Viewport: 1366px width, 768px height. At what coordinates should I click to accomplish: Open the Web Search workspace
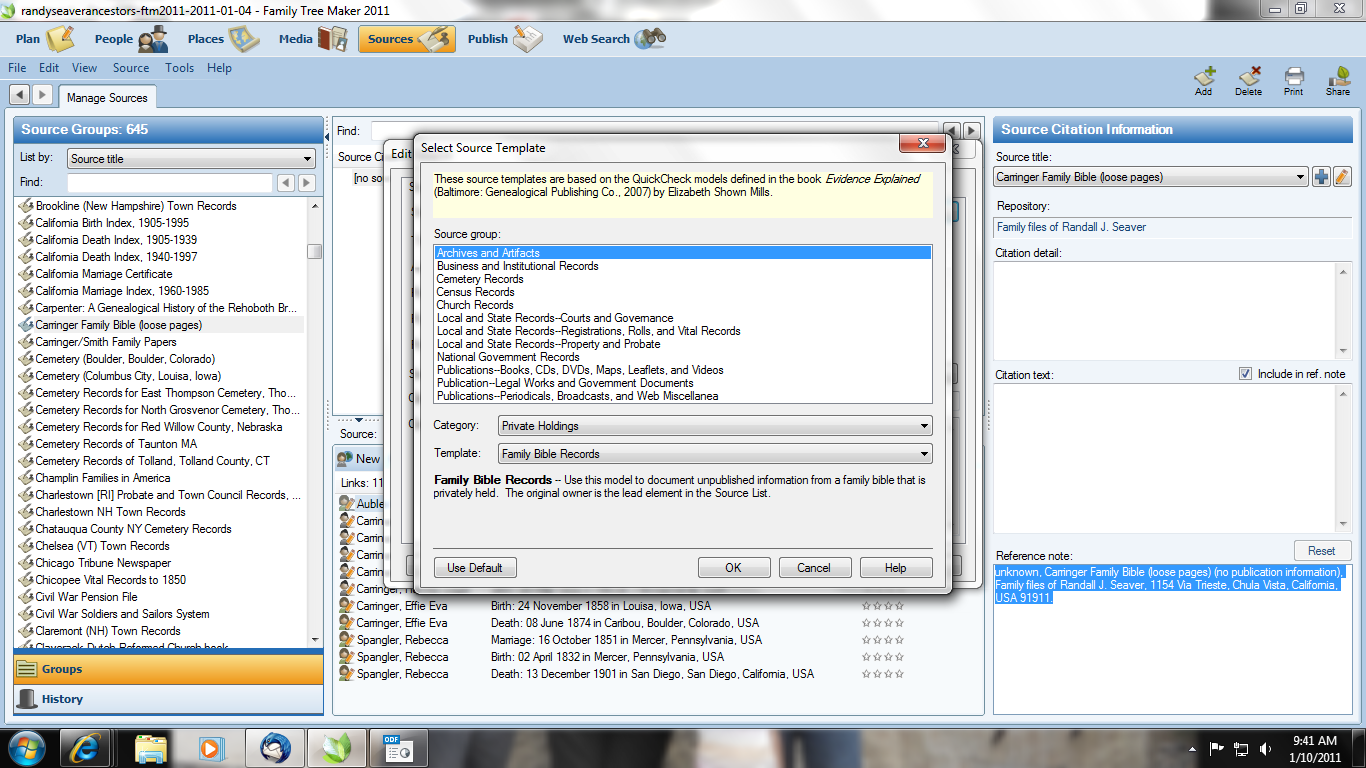tap(613, 39)
